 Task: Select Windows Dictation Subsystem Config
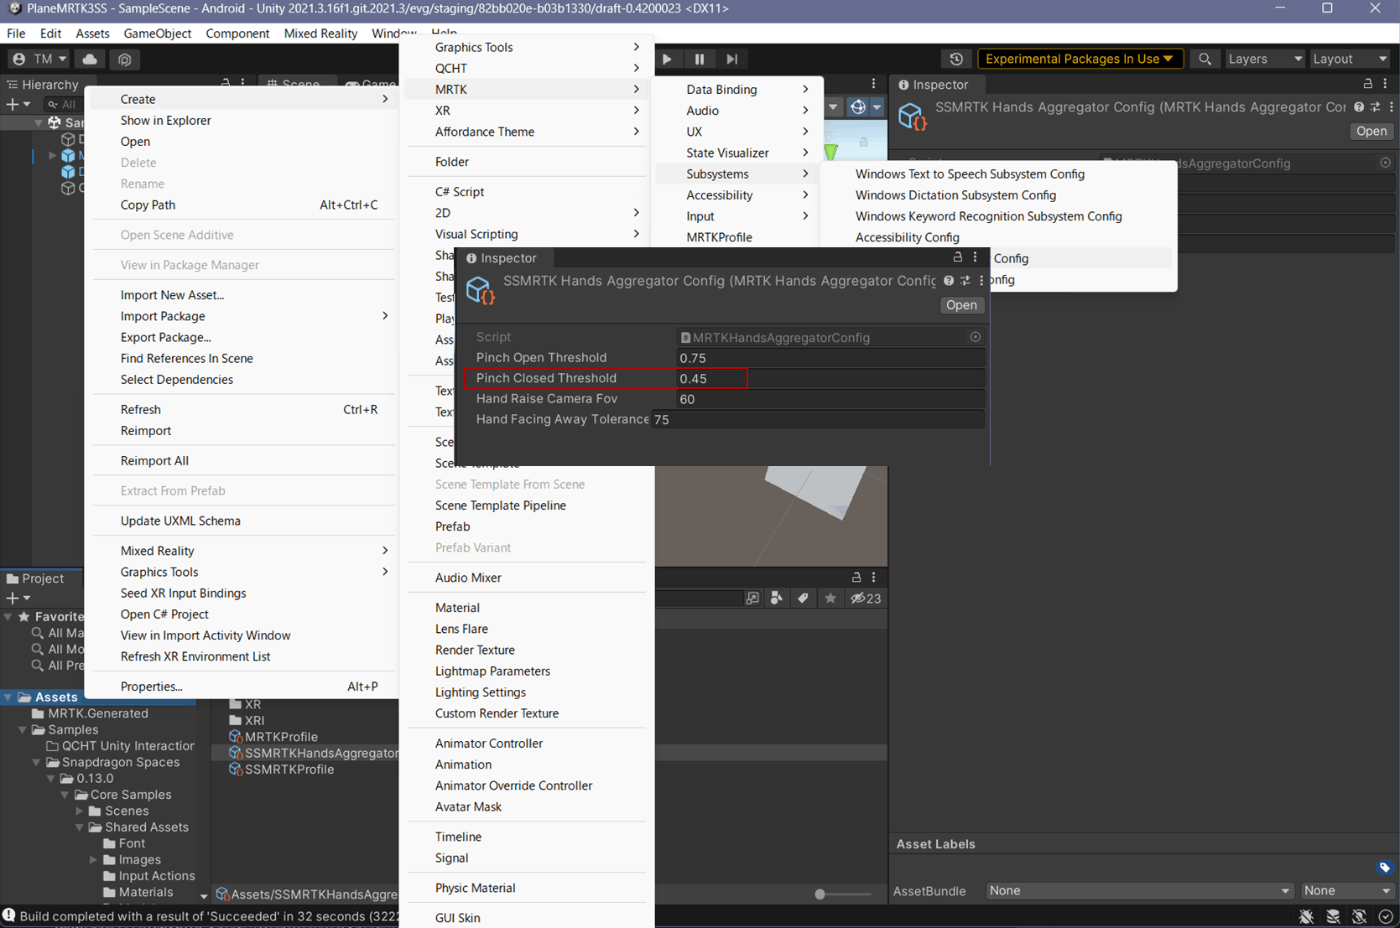coord(955,195)
